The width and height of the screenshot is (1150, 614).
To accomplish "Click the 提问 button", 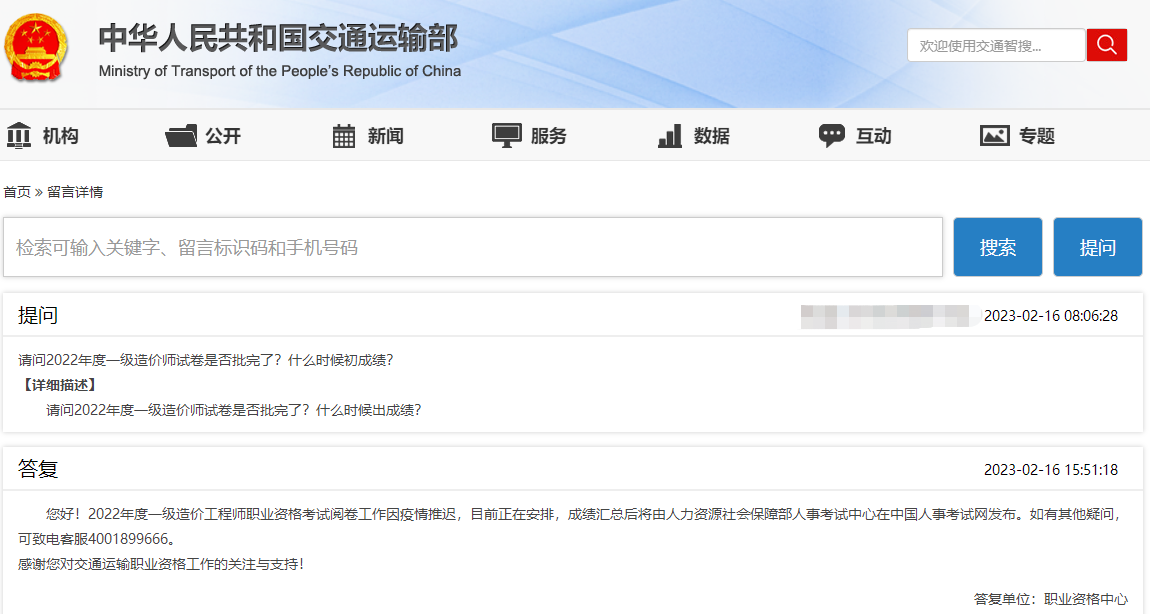I will click(1097, 246).
